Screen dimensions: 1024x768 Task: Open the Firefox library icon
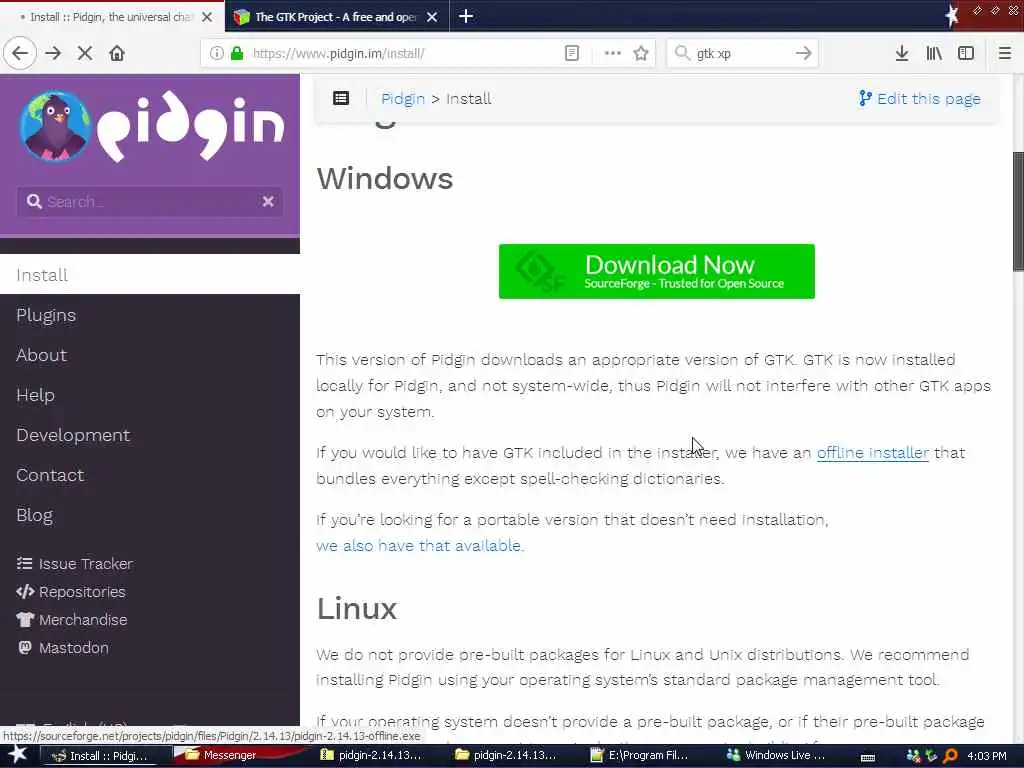coord(934,54)
